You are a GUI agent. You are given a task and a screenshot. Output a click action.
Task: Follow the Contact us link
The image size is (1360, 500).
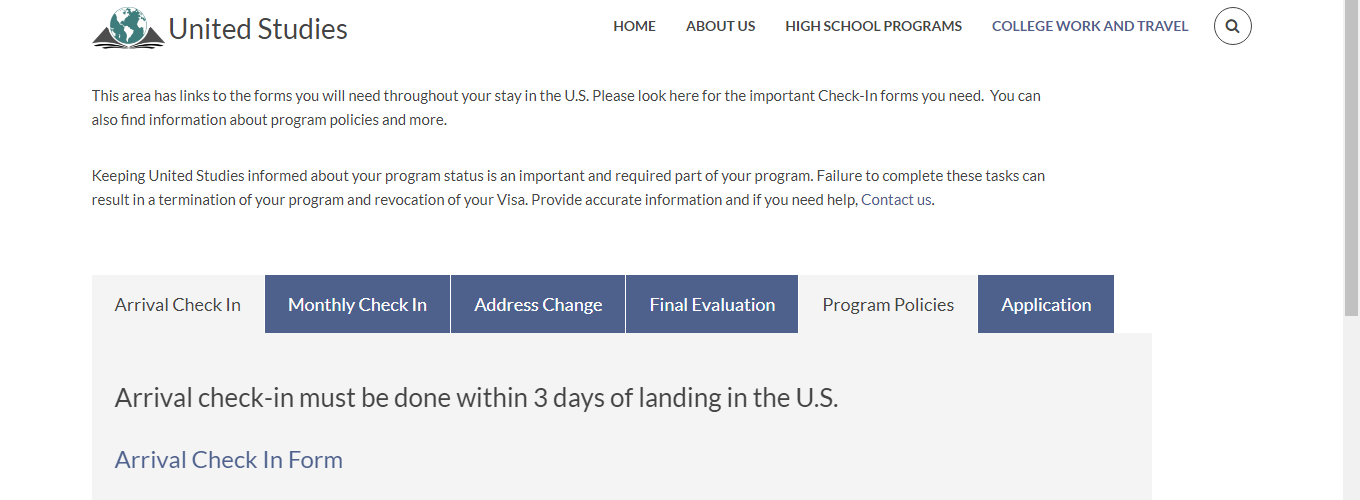pyautogui.click(x=896, y=199)
